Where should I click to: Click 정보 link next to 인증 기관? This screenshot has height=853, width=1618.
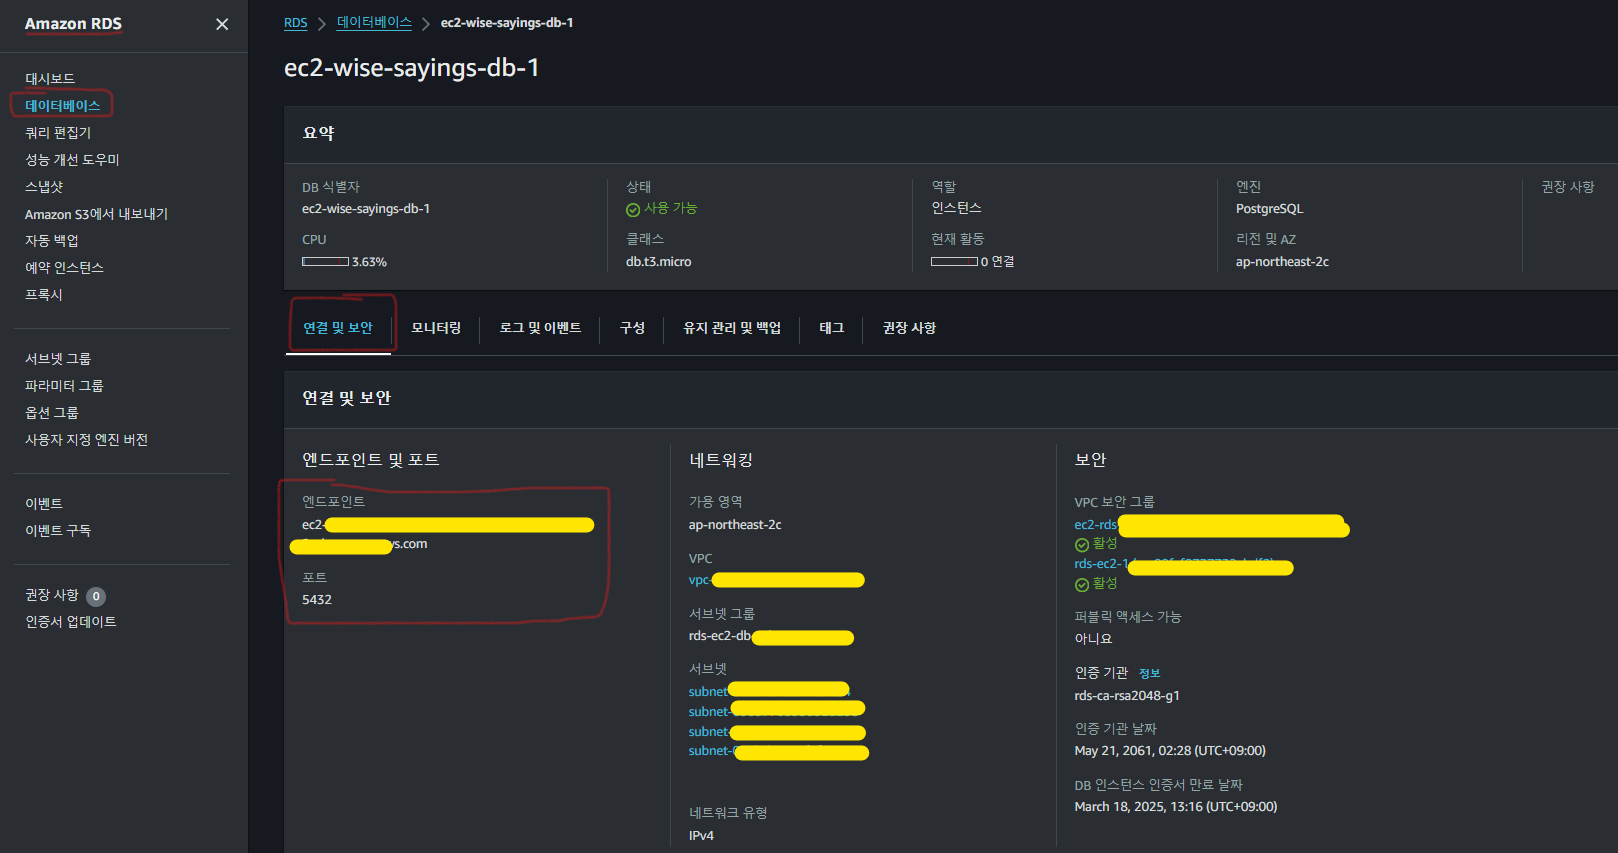(1149, 673)
